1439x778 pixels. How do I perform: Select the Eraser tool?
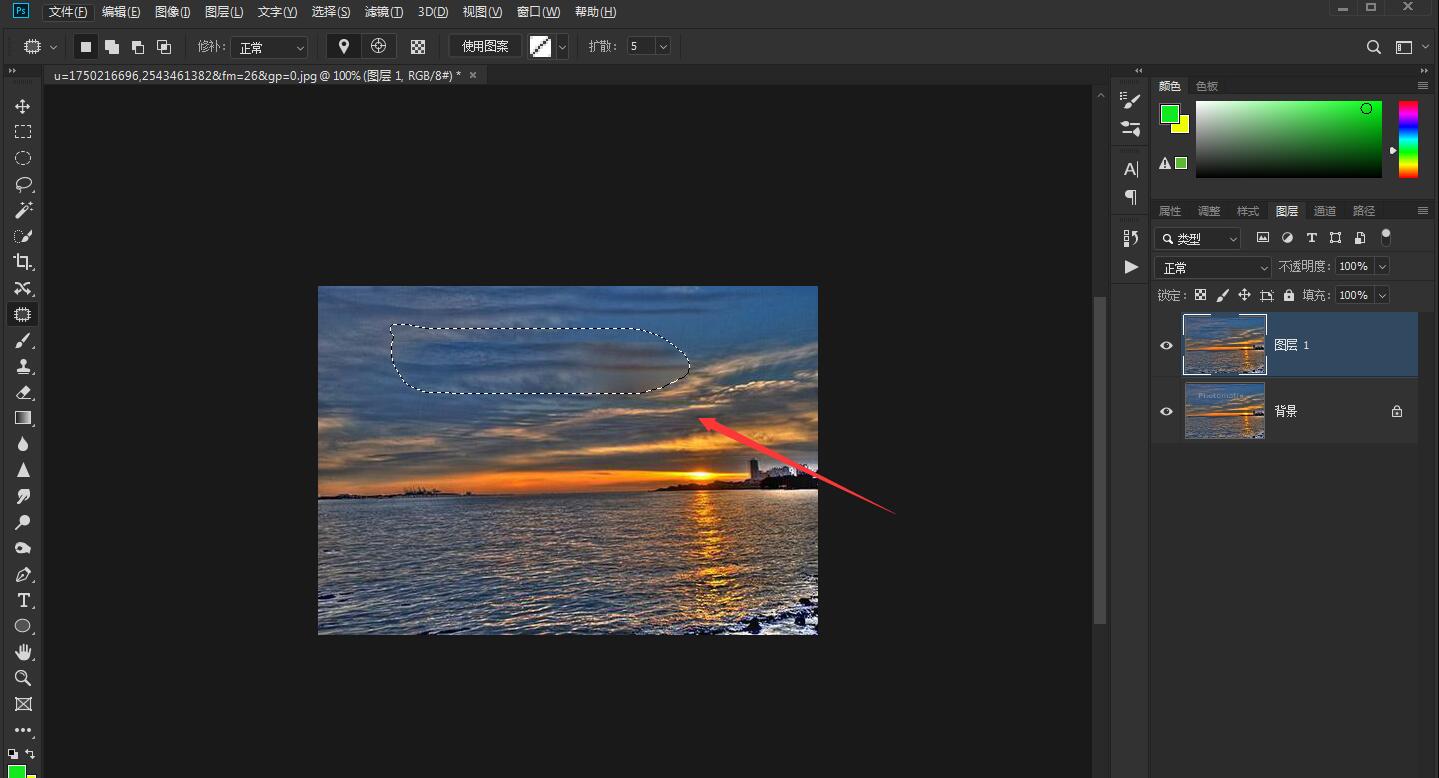pyautogui.click(x=22, y=392)
